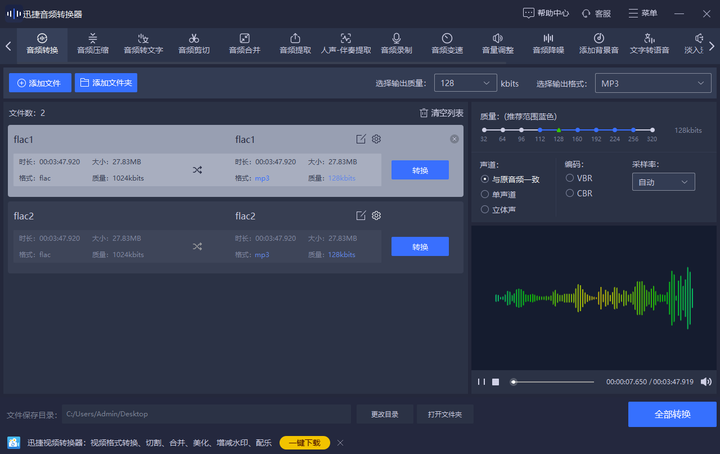
Task: Contact 客服 customer service
Action: 596,13
